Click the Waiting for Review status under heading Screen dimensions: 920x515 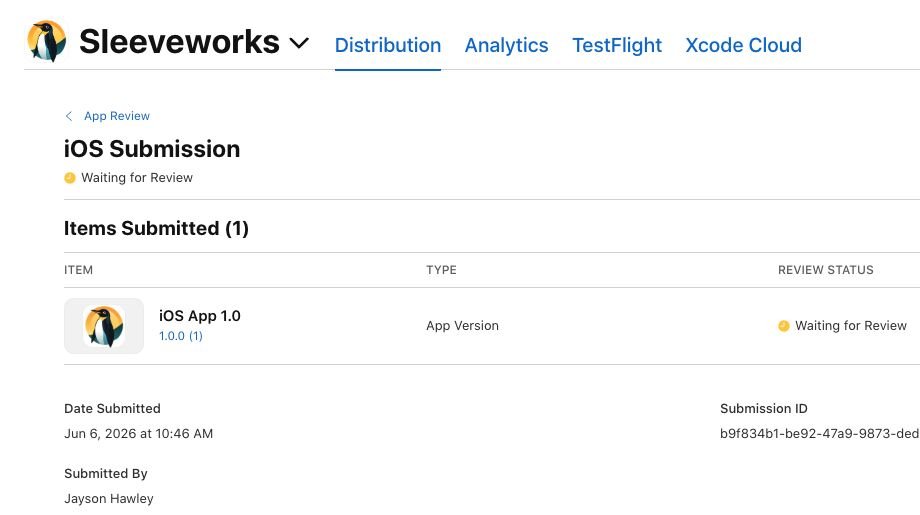[137, 178]
